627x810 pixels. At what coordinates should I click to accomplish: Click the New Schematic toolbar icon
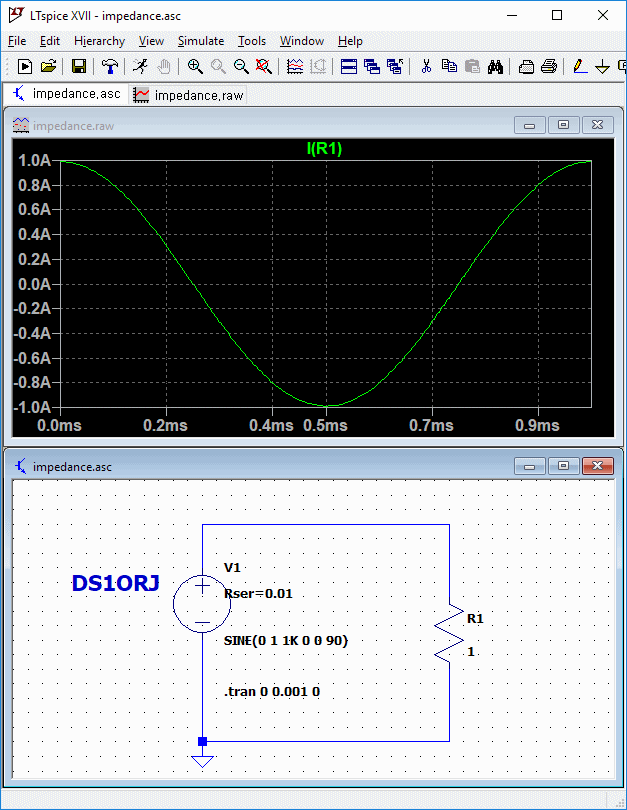(24, 66)
